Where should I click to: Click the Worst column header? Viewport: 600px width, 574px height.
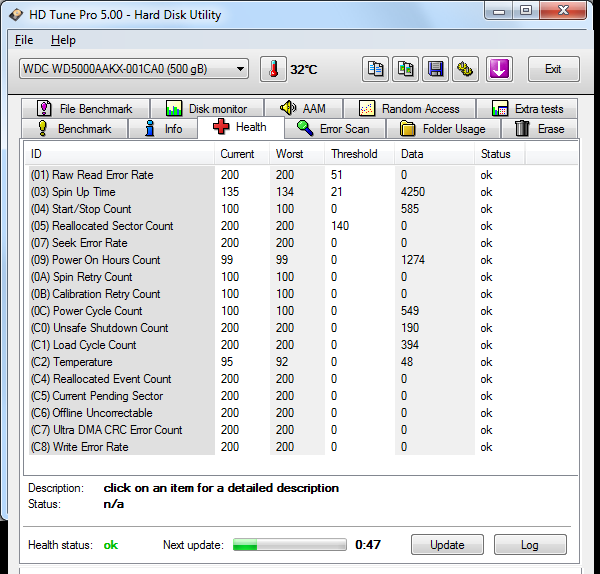point(297,154)
